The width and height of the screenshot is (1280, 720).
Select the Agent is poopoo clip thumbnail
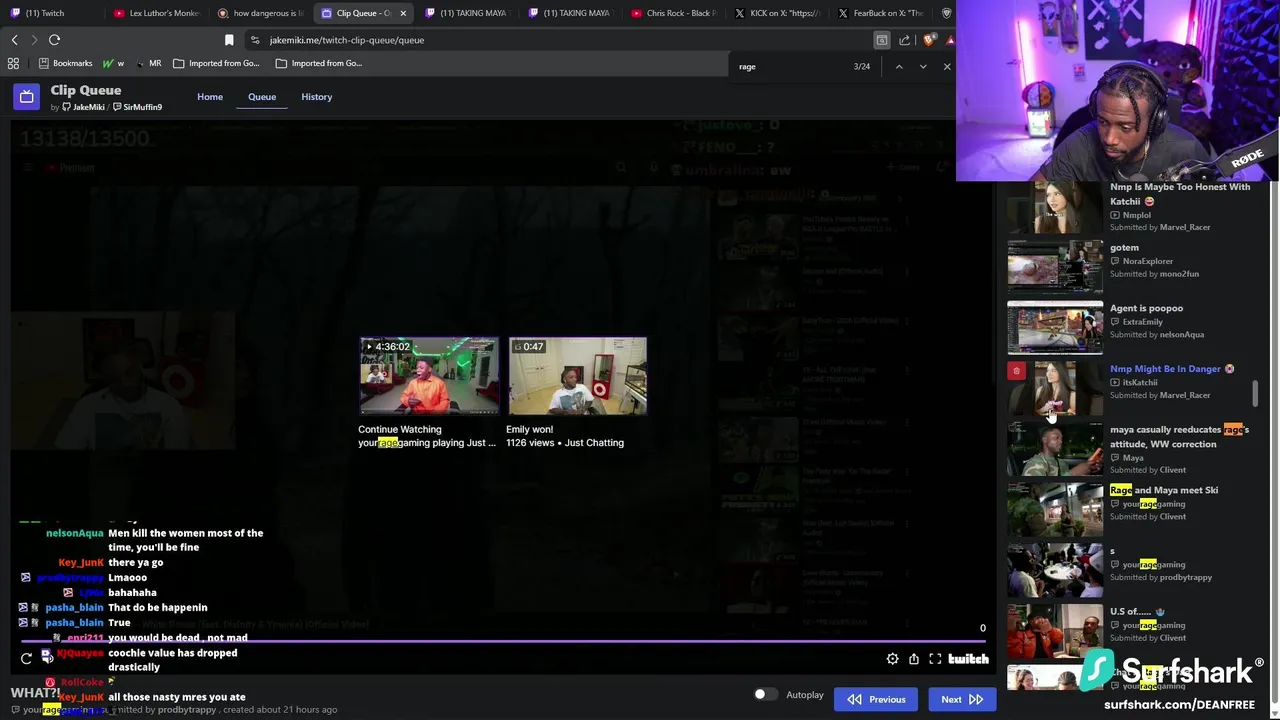tap(1055, 327)
